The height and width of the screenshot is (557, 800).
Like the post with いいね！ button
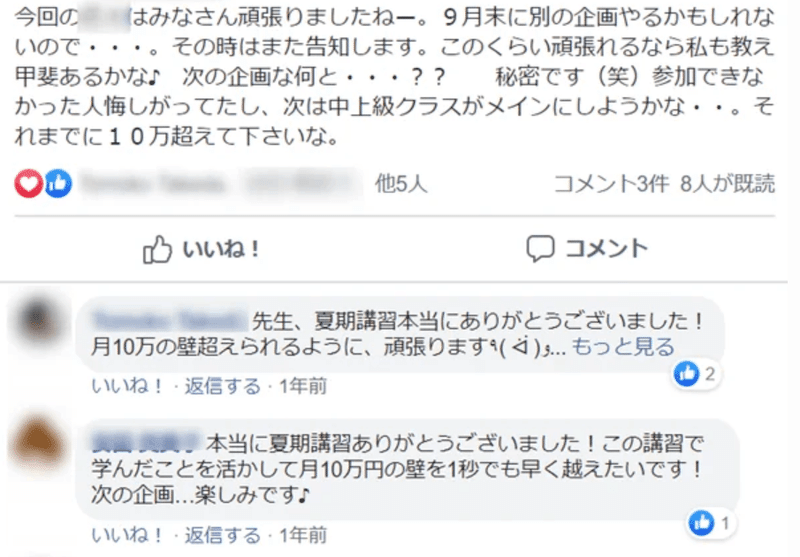[x=202, y=249]
